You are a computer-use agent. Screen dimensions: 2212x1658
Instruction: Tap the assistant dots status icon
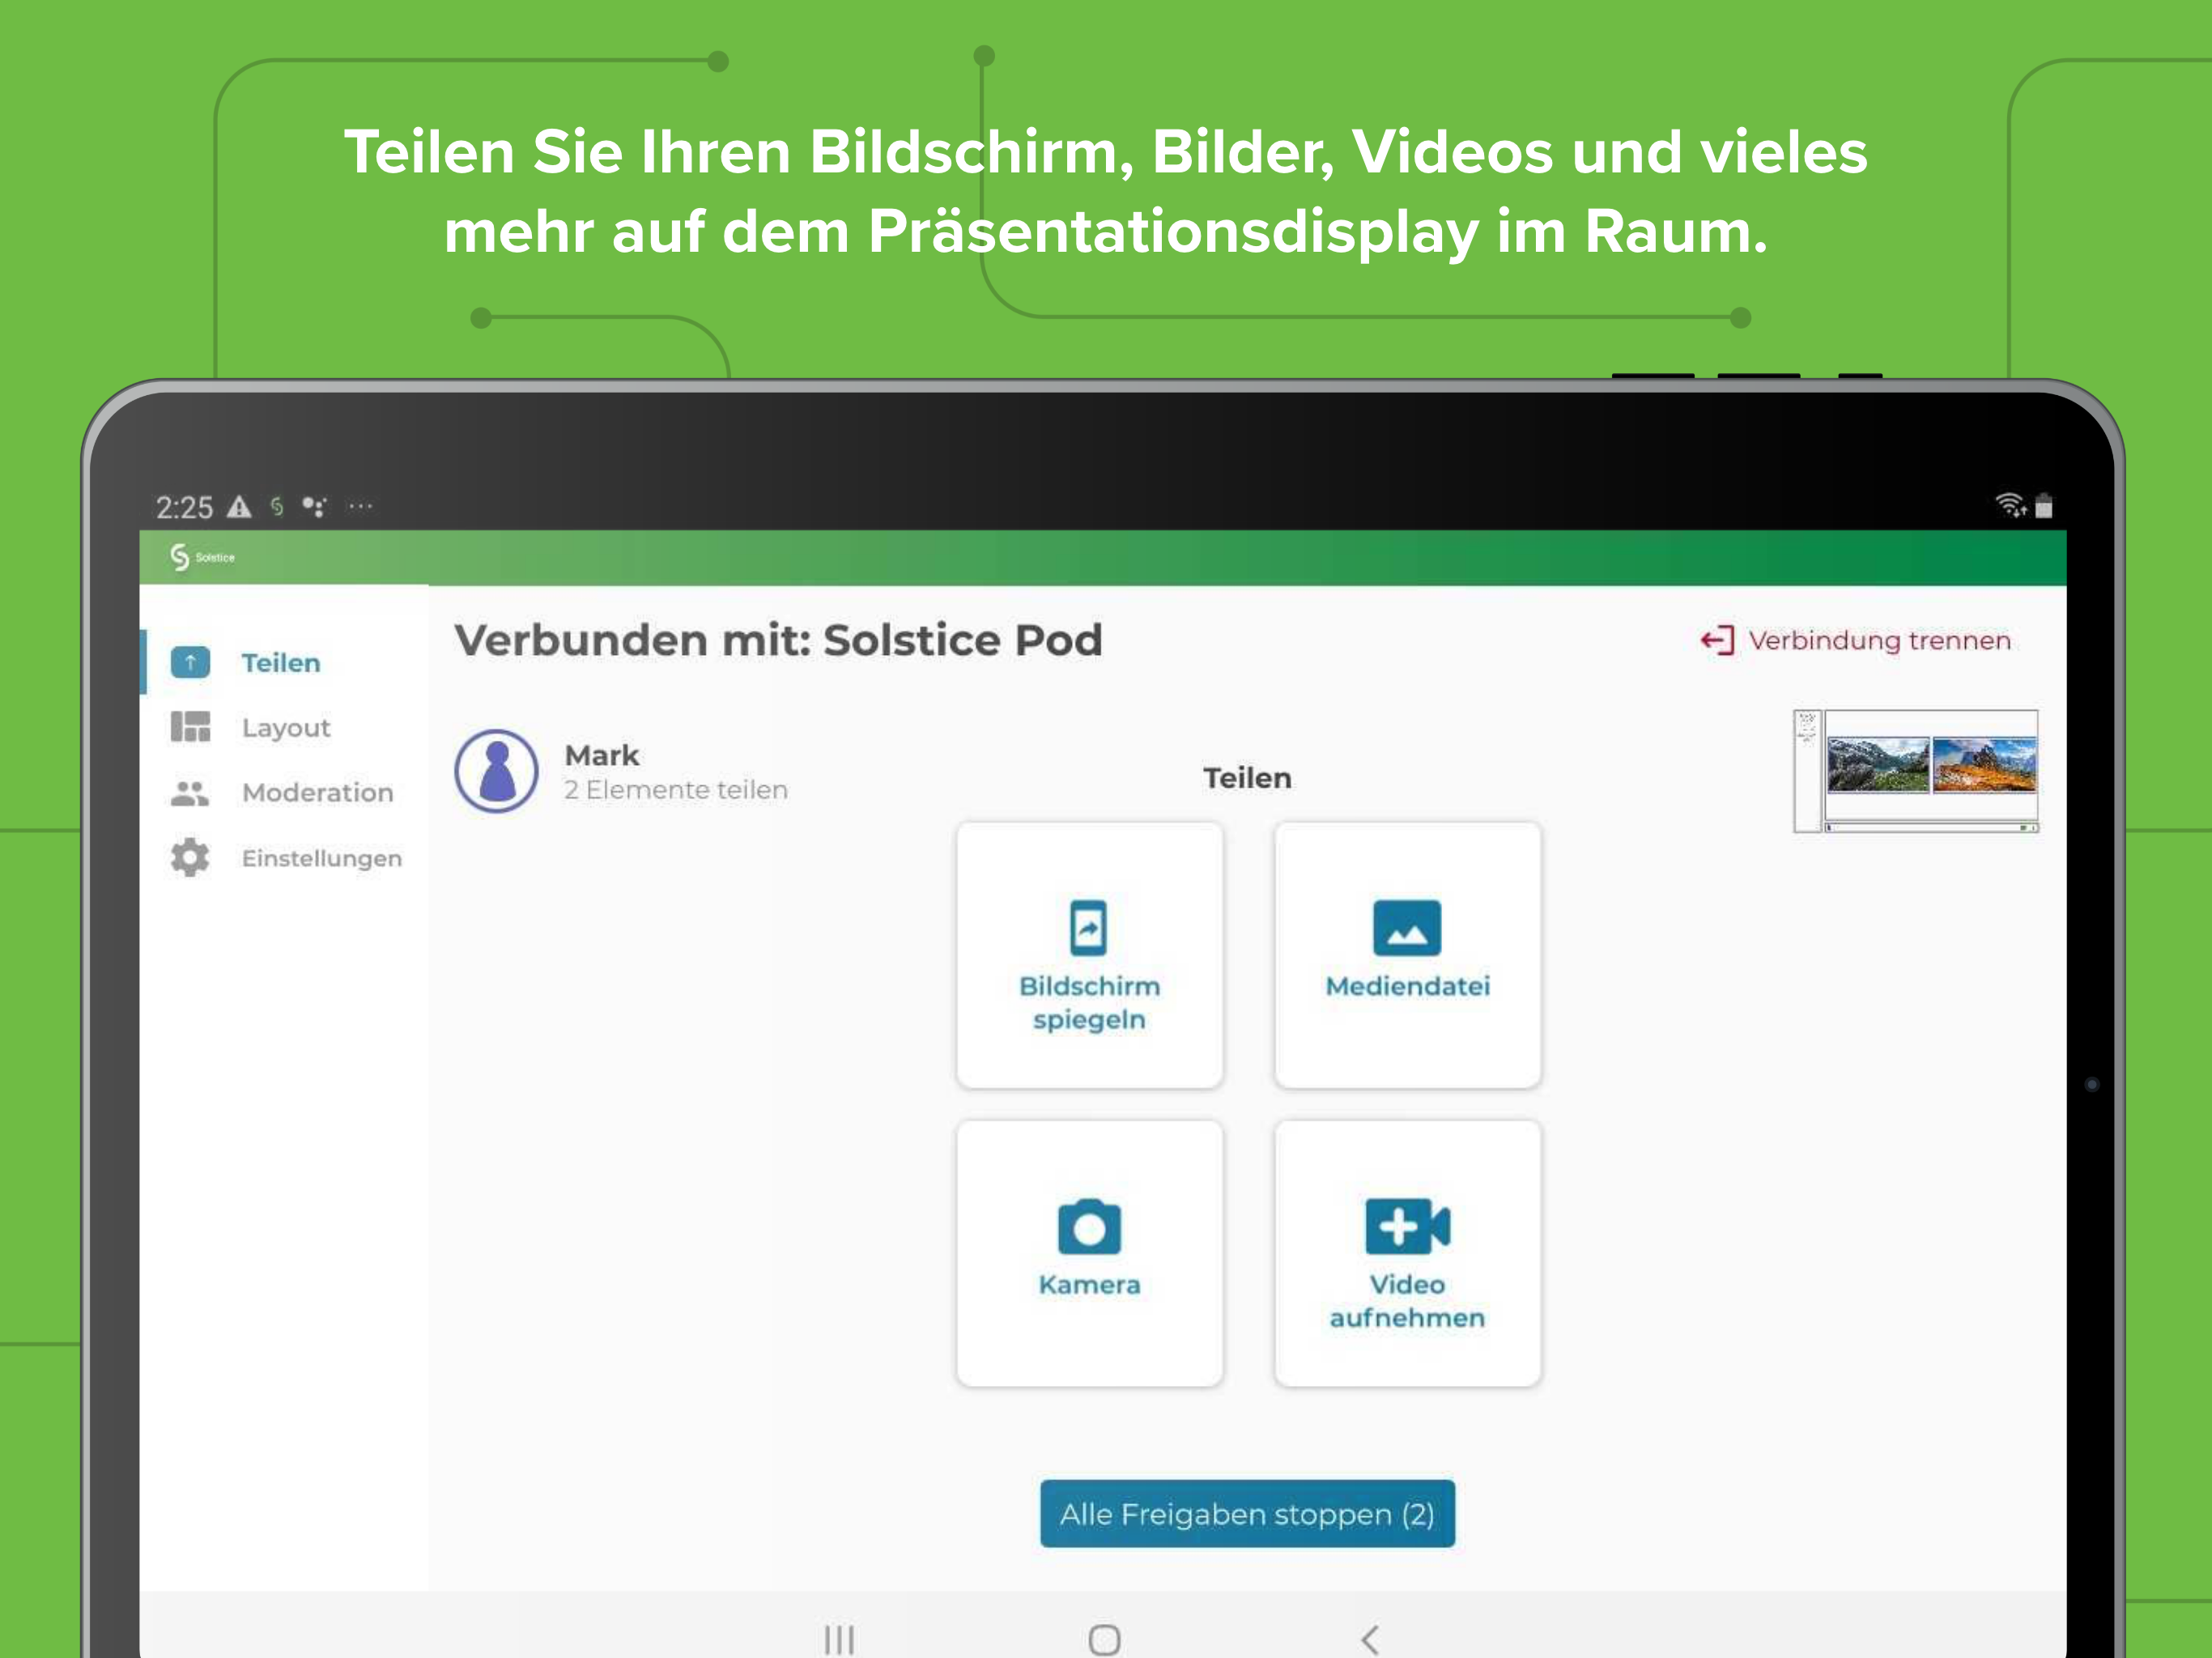click(x=315, y=507)
